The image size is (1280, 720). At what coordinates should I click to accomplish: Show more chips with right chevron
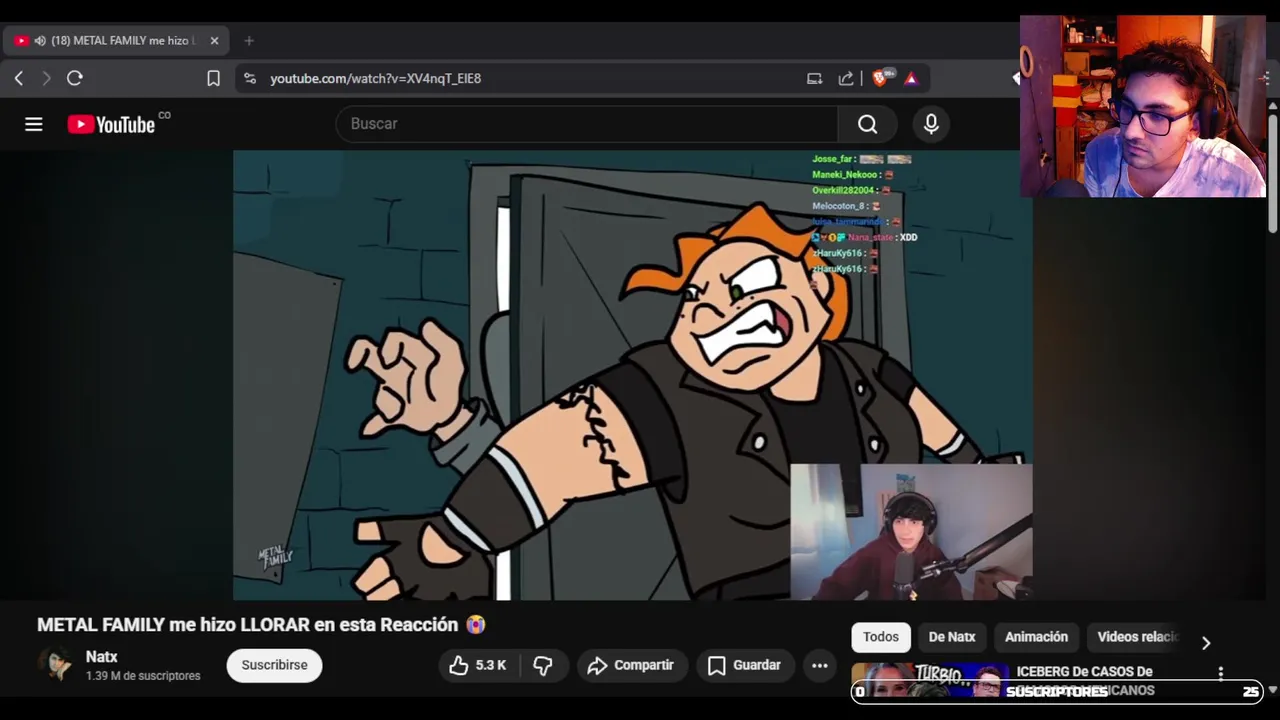tap(1205, 643)
